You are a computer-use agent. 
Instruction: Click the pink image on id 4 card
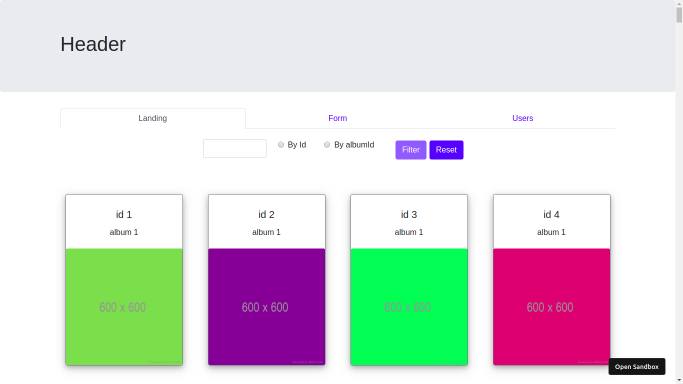(551, 307)
